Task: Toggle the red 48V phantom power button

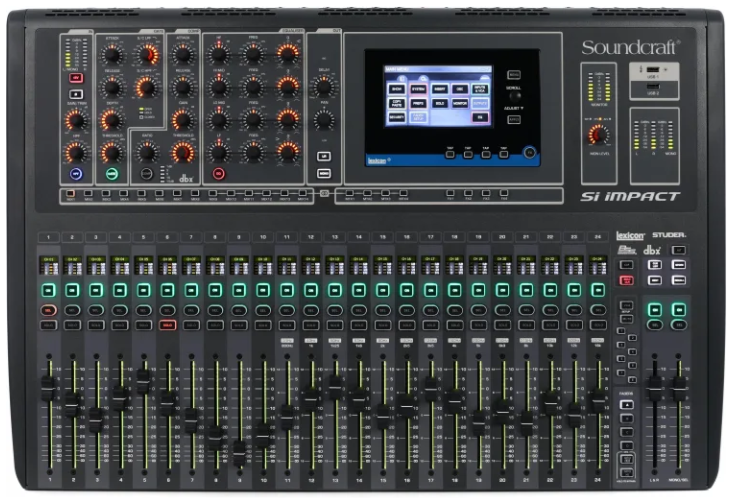Action: coord(76,78)
